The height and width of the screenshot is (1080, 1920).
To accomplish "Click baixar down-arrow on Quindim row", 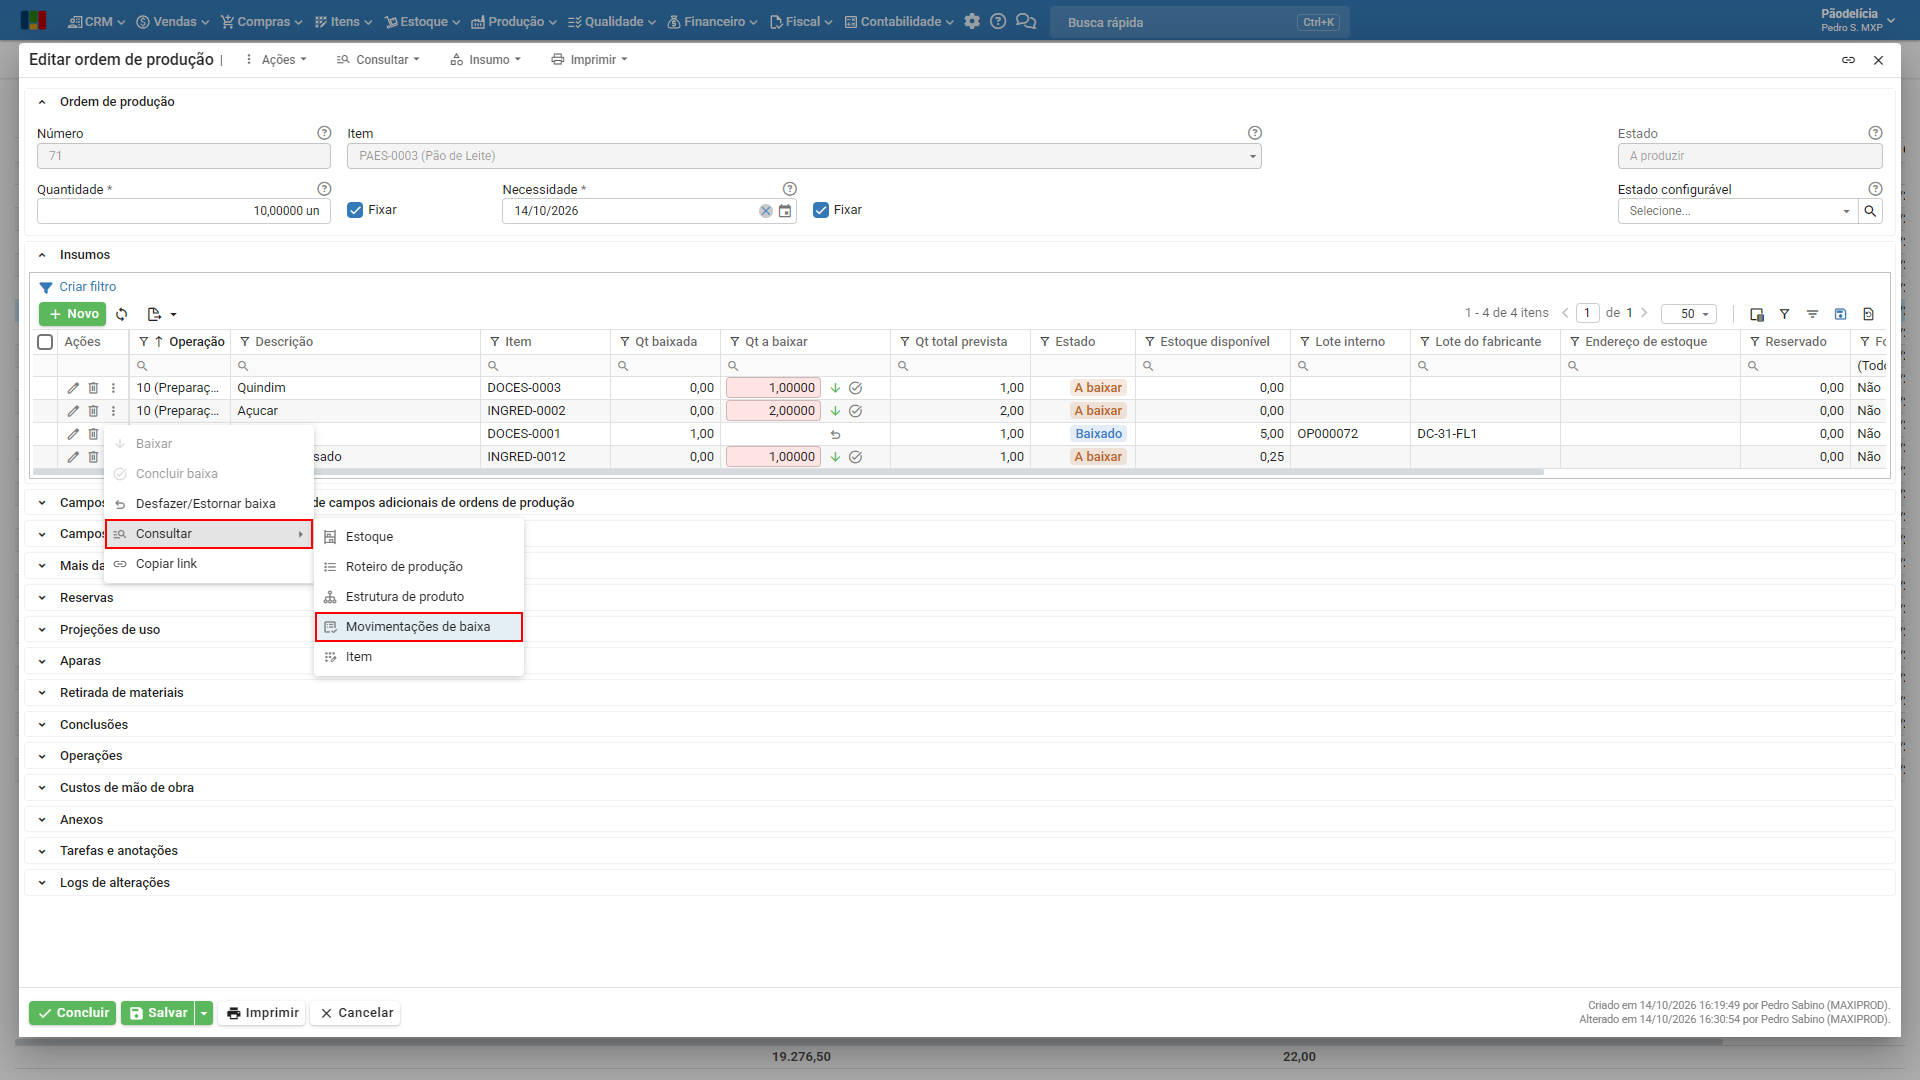I will pyautogui.click(x=835, y=388).
